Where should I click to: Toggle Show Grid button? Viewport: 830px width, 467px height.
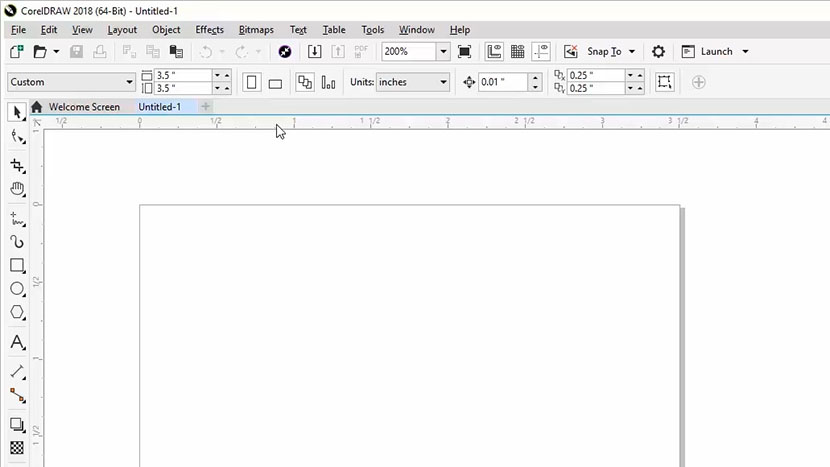pos(517,52)
